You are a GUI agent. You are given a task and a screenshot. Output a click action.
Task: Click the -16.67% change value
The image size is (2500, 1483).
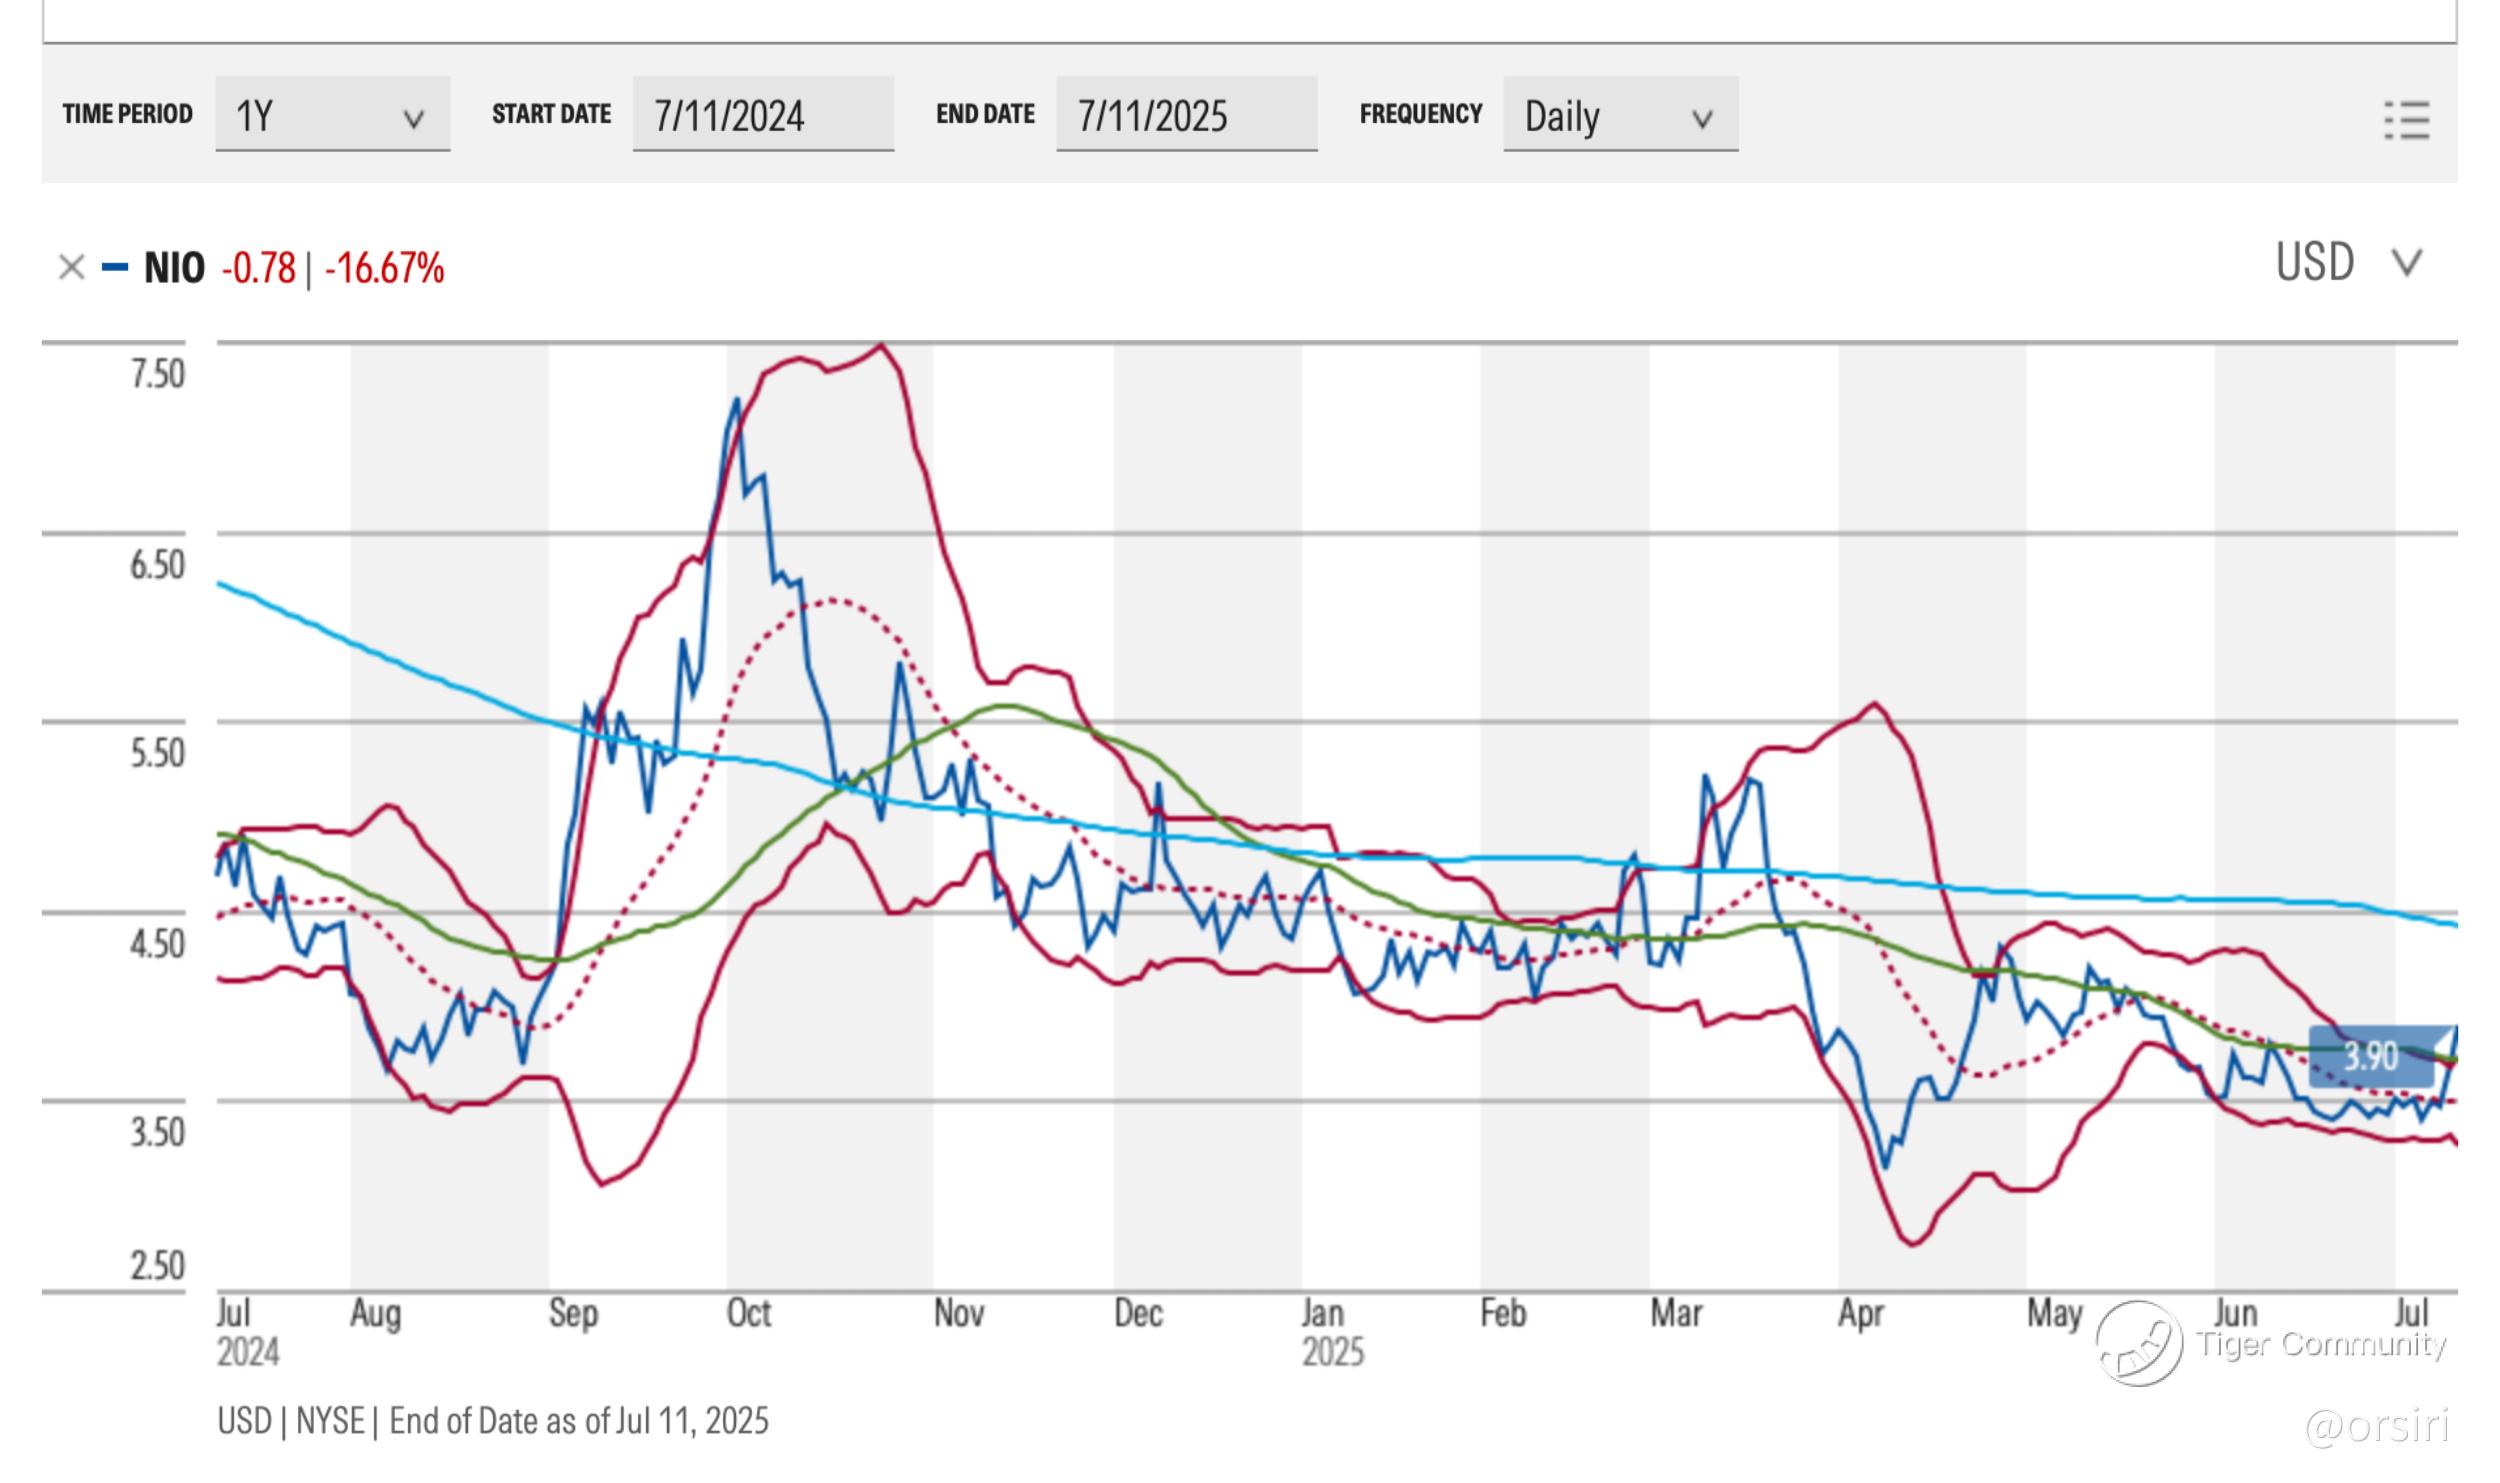click(384, 268)
